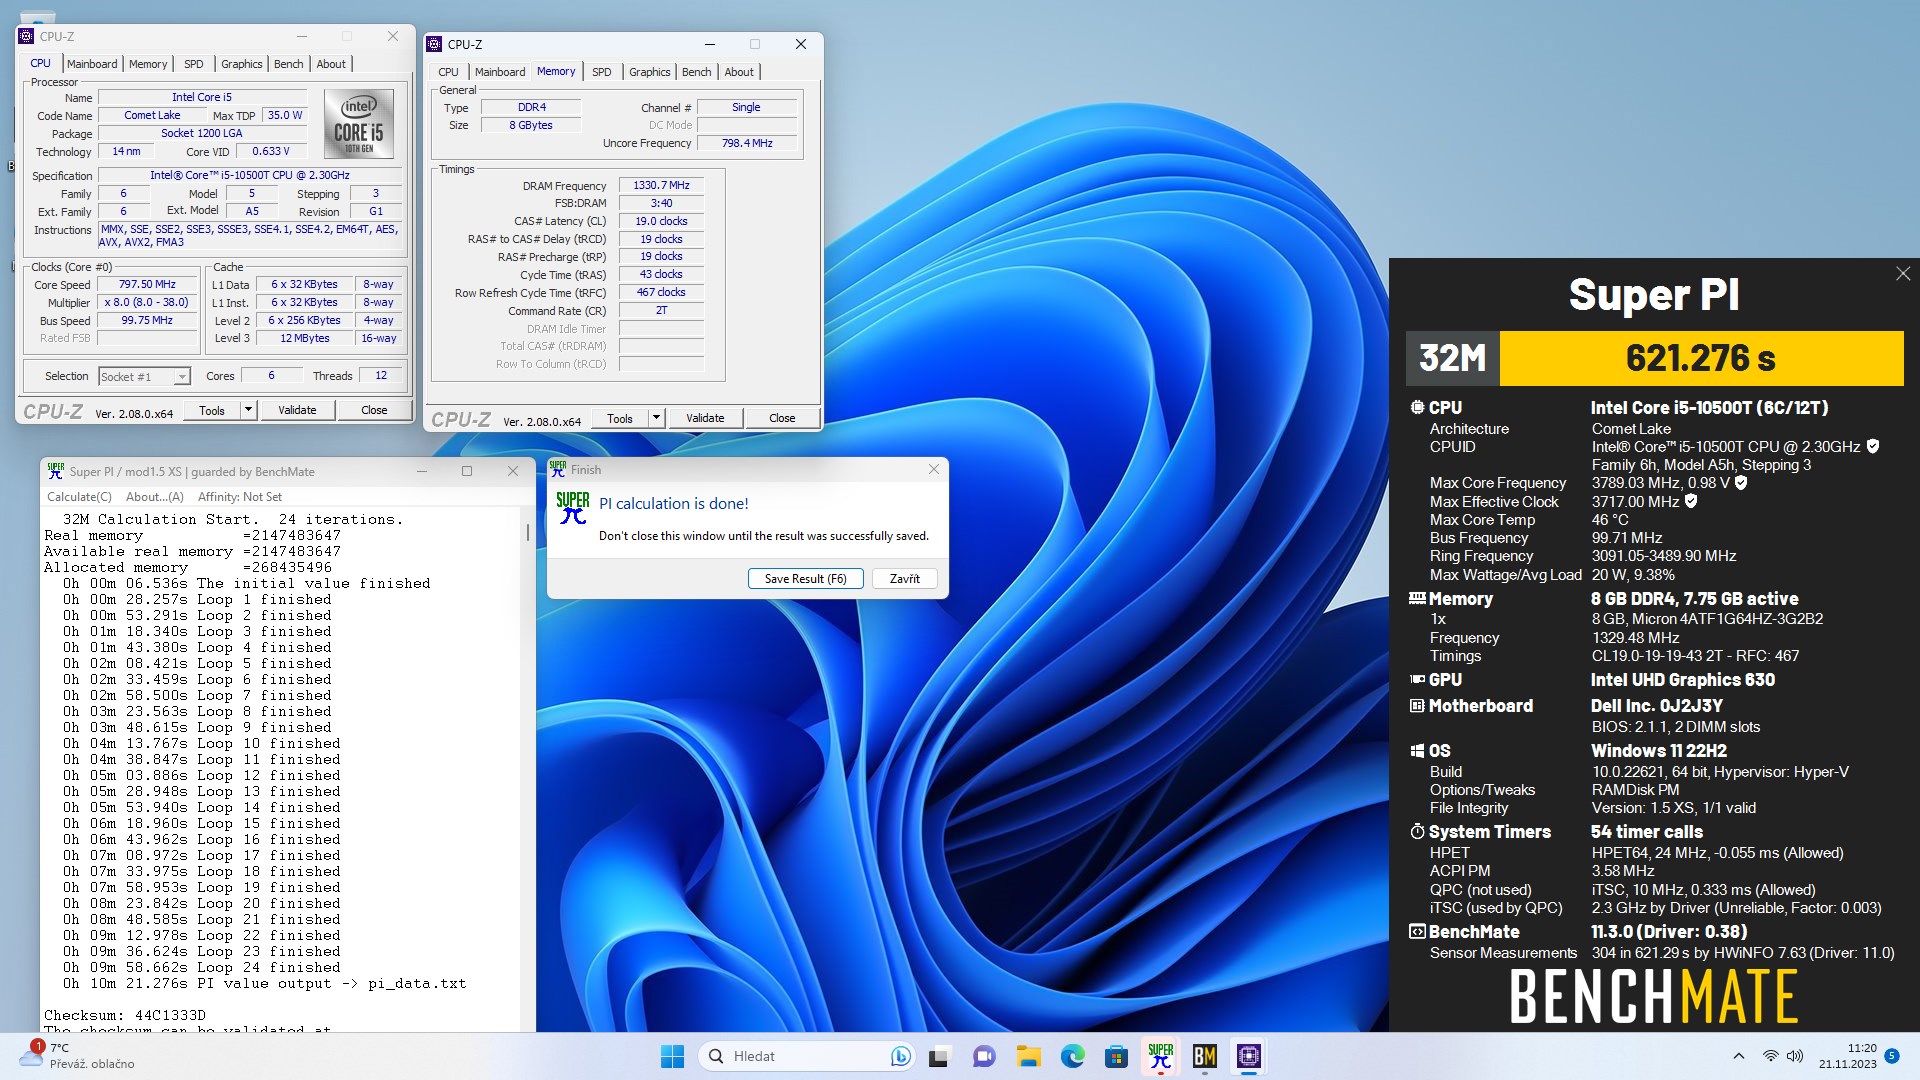1920x1080 pixels.
Task: Open the About tab in the left CPU-Z window
Action: click(331, 64)
